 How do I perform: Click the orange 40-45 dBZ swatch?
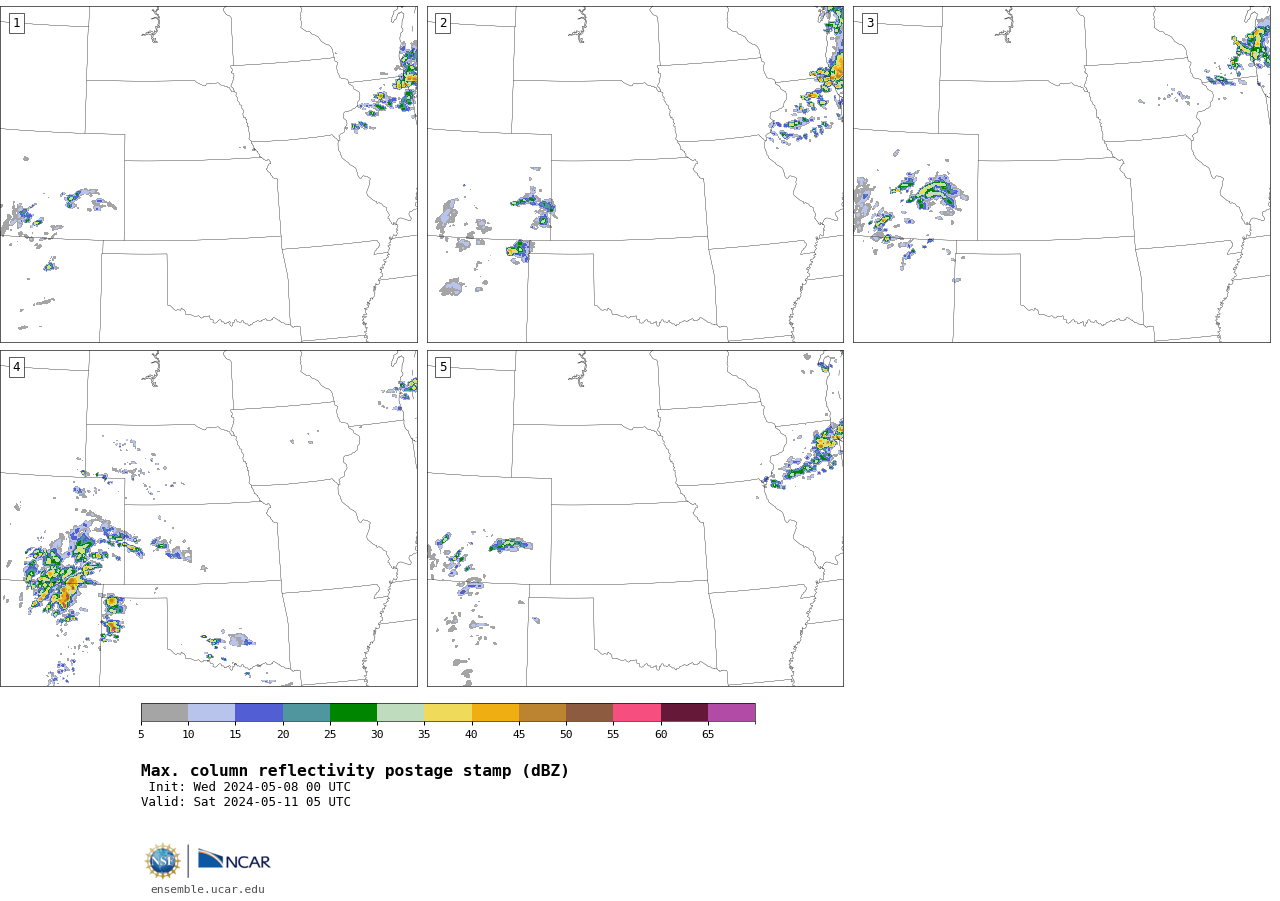coord(495,712)
